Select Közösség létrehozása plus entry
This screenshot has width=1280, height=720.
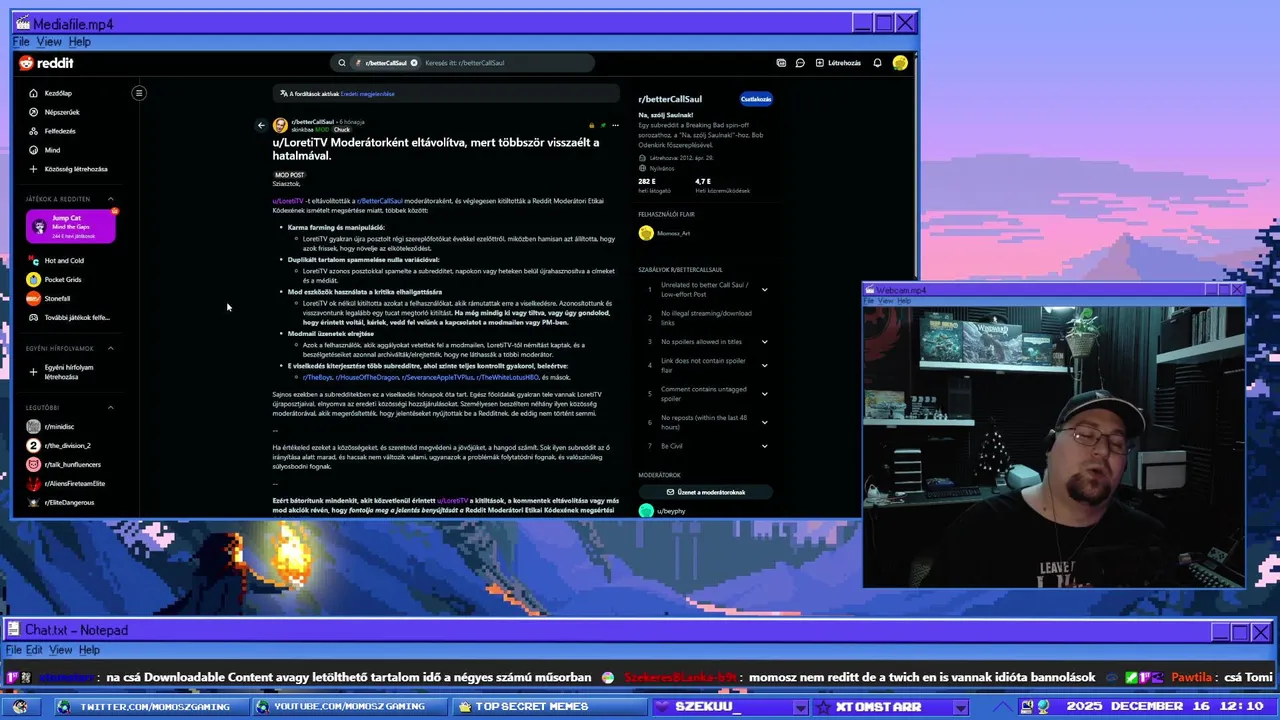(x=68, y=169)
